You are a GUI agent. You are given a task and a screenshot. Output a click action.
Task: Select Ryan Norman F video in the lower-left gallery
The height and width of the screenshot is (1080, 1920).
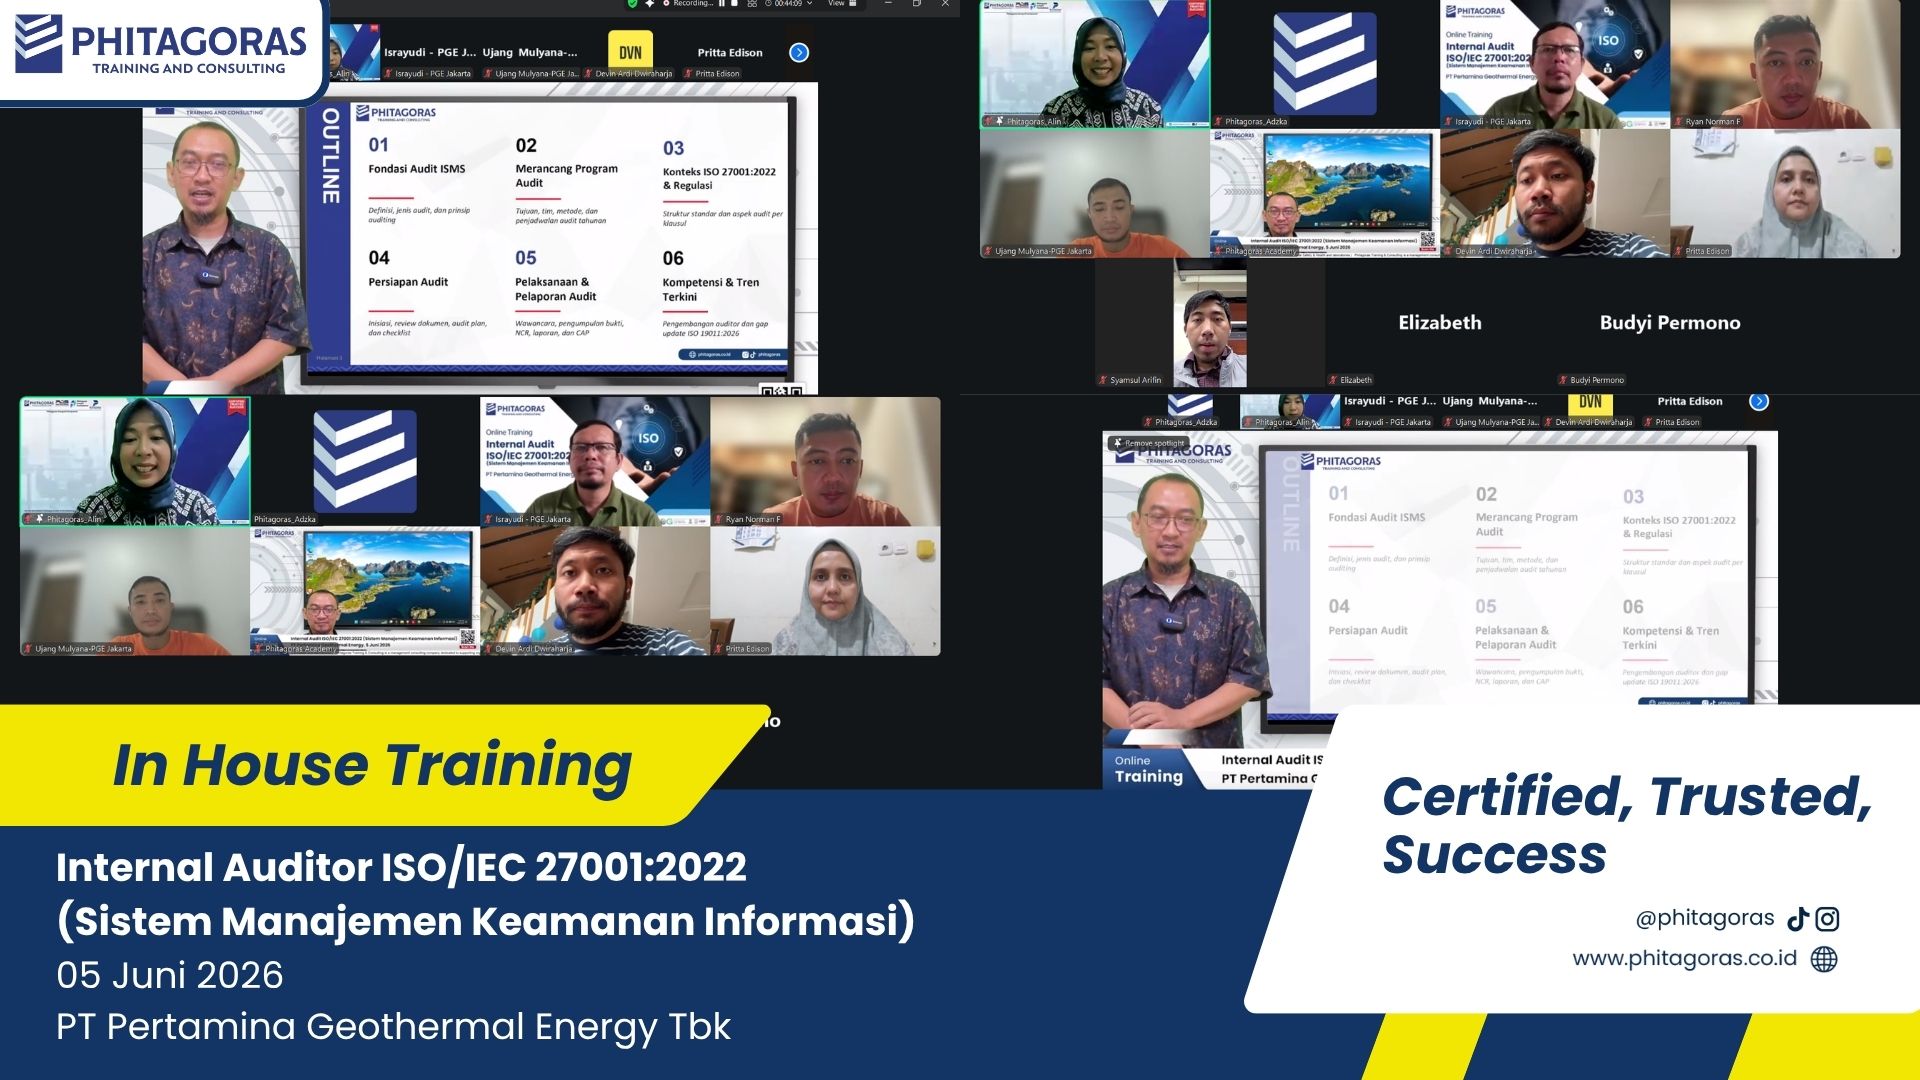(x=825, y=461)
